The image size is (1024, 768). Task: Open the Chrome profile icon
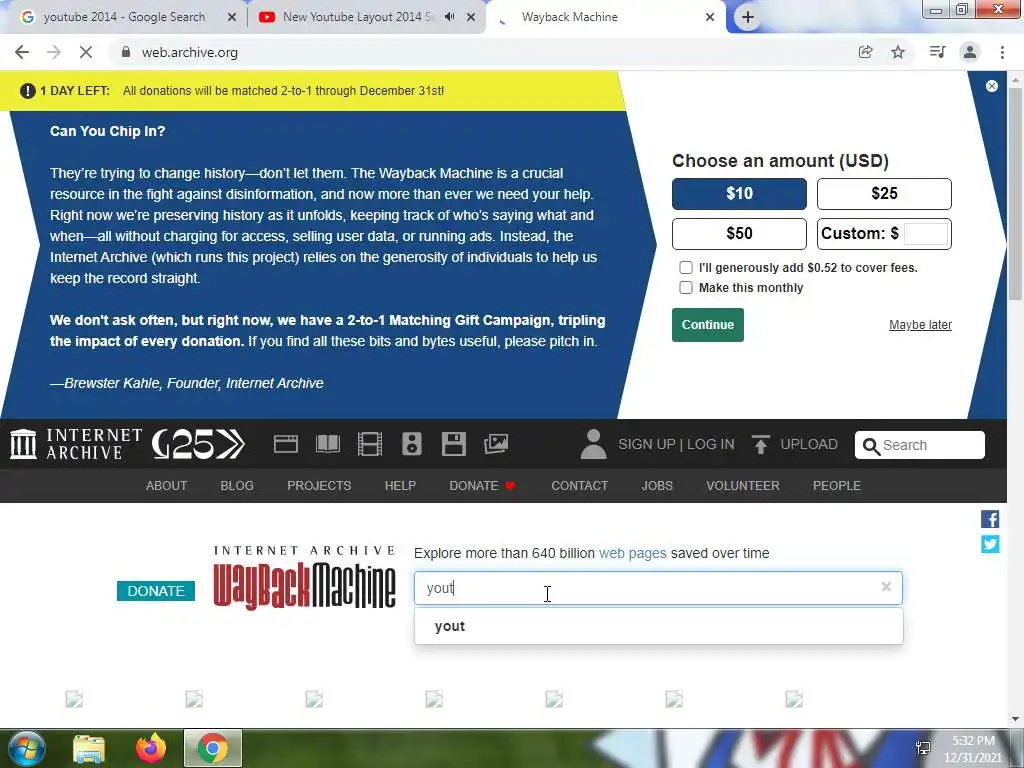tap(970, 52)
